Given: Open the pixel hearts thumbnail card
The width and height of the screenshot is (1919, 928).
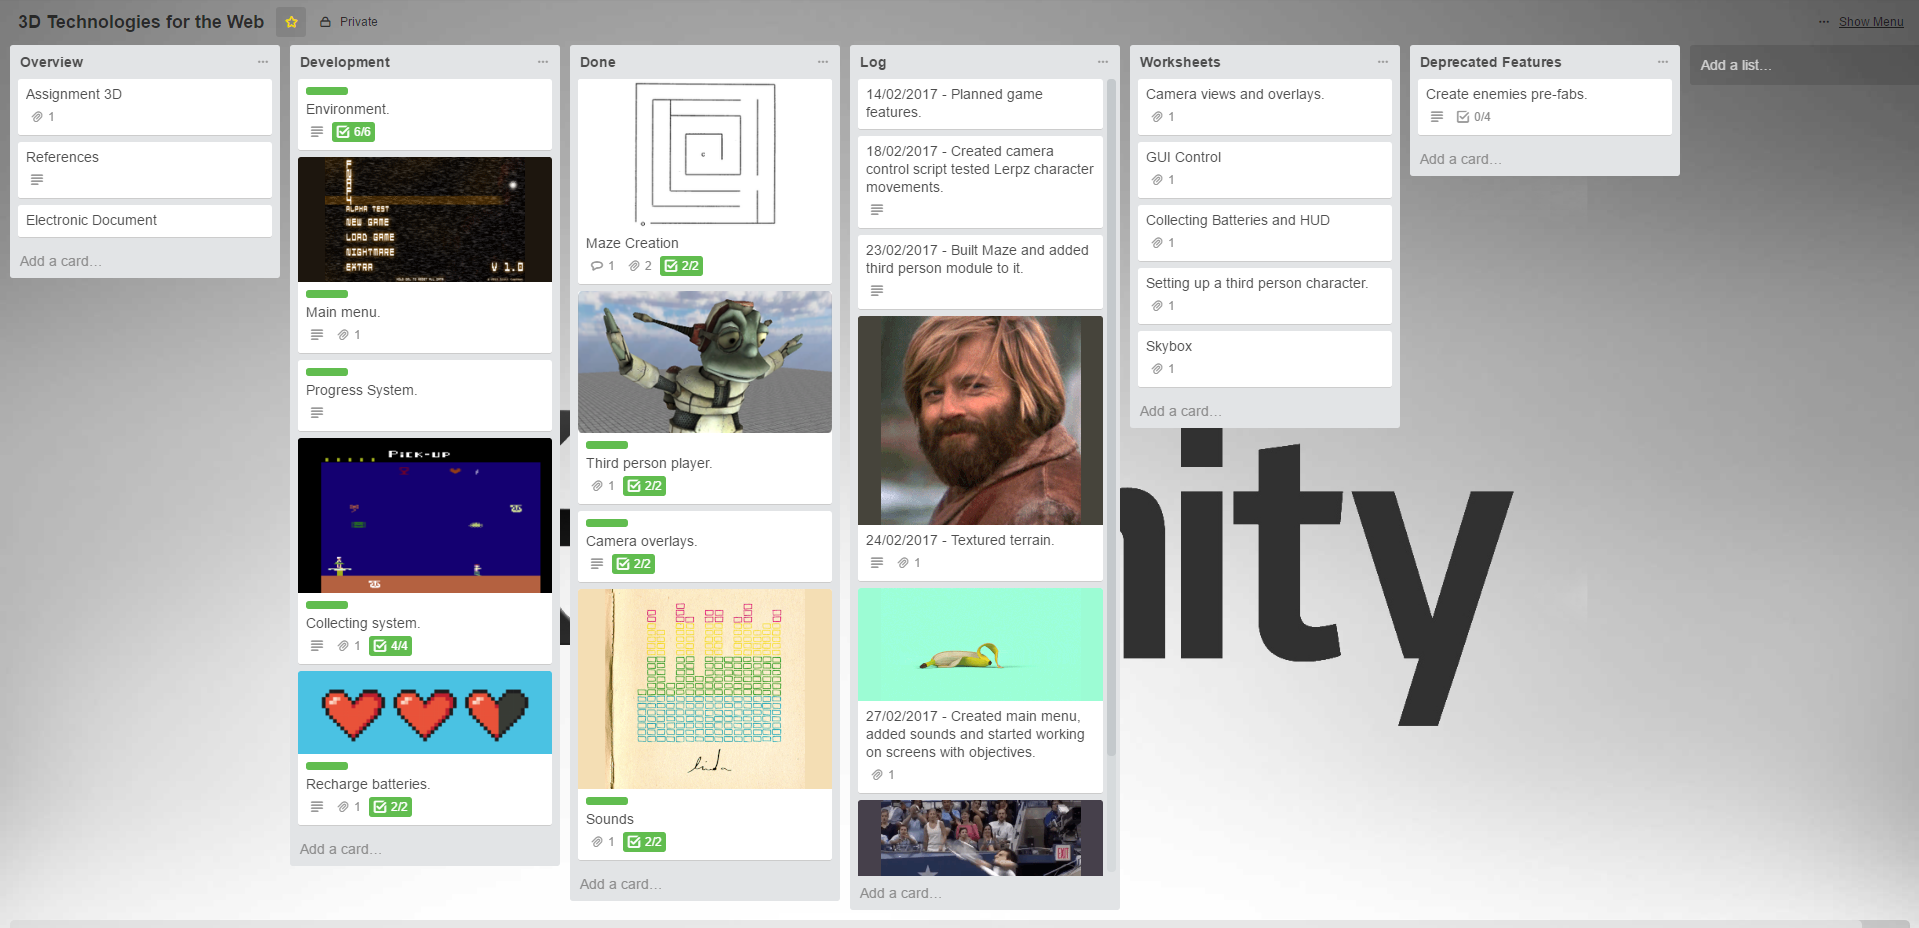Looking at the screenshot, I should tap(425, 712).
